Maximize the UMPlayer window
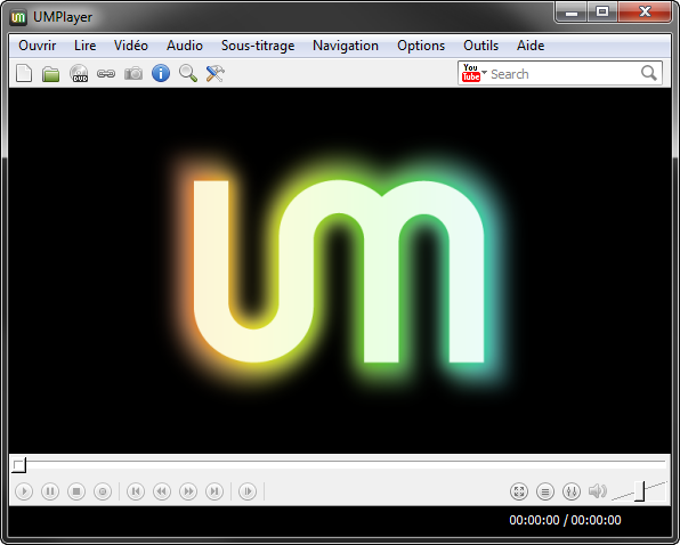 pyautogui.click(x=602, y=12)
